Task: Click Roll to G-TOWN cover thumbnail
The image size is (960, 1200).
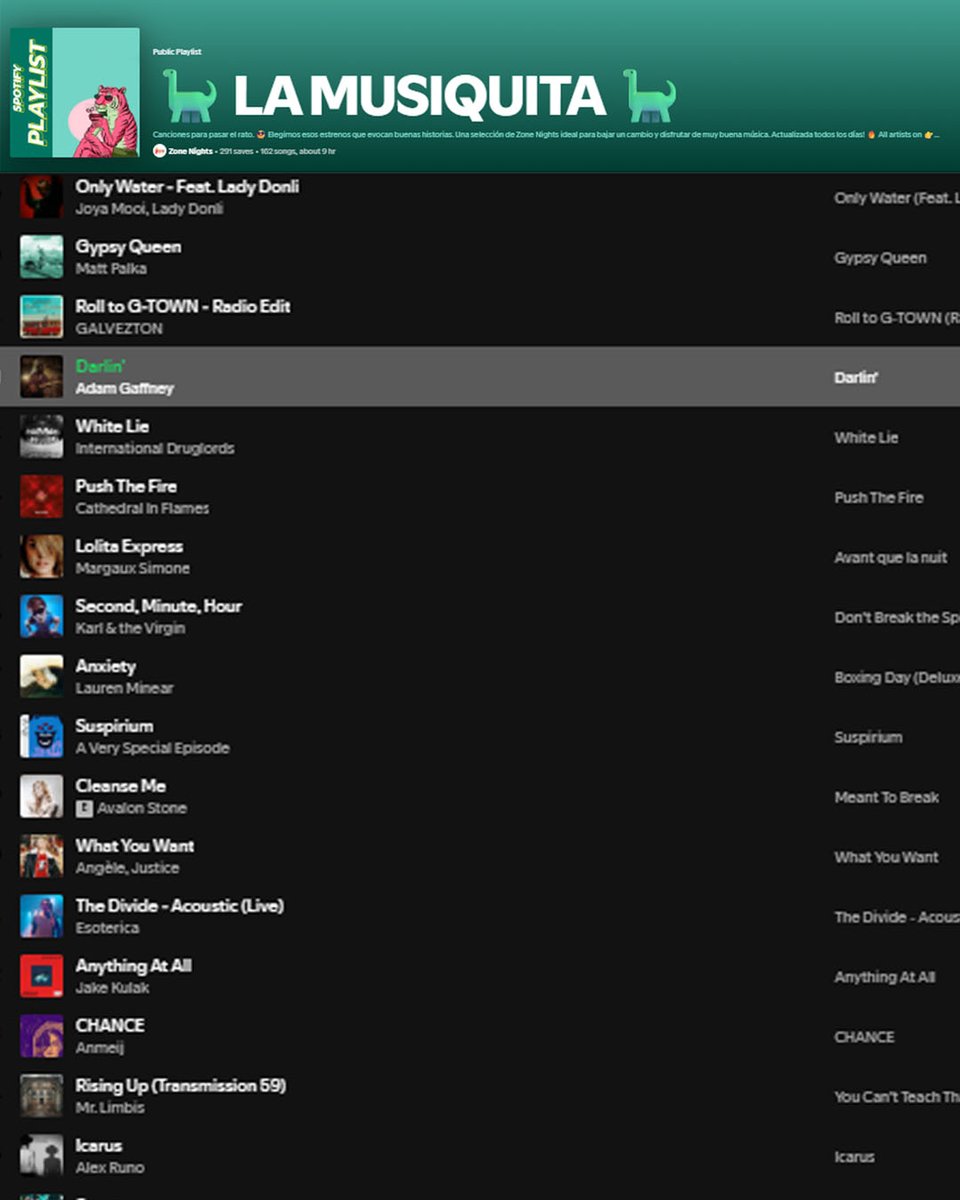Action: pyautogui.click(x=41, y=317)
